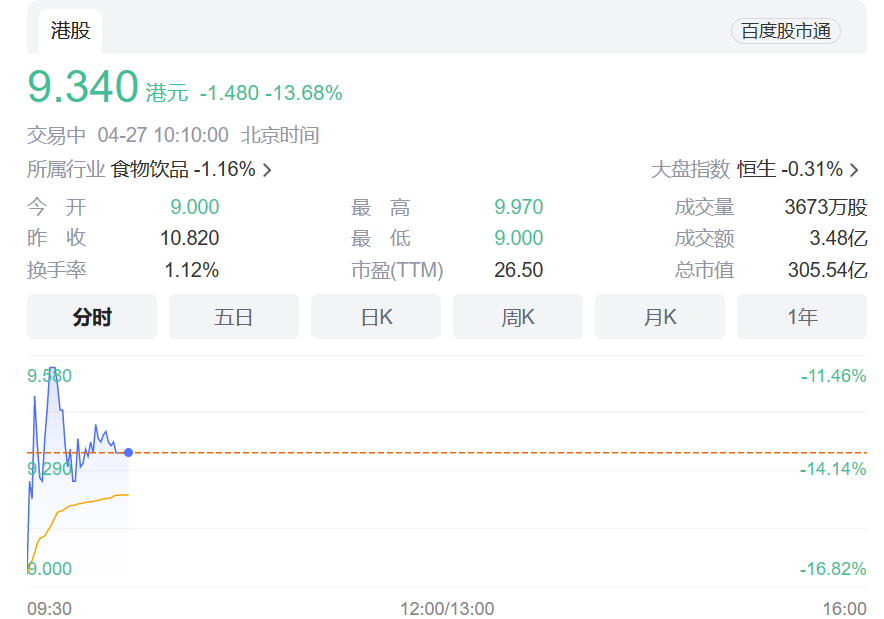Click the 成交量 3673万股 value

pyautogui.click(x=826, y=208)
